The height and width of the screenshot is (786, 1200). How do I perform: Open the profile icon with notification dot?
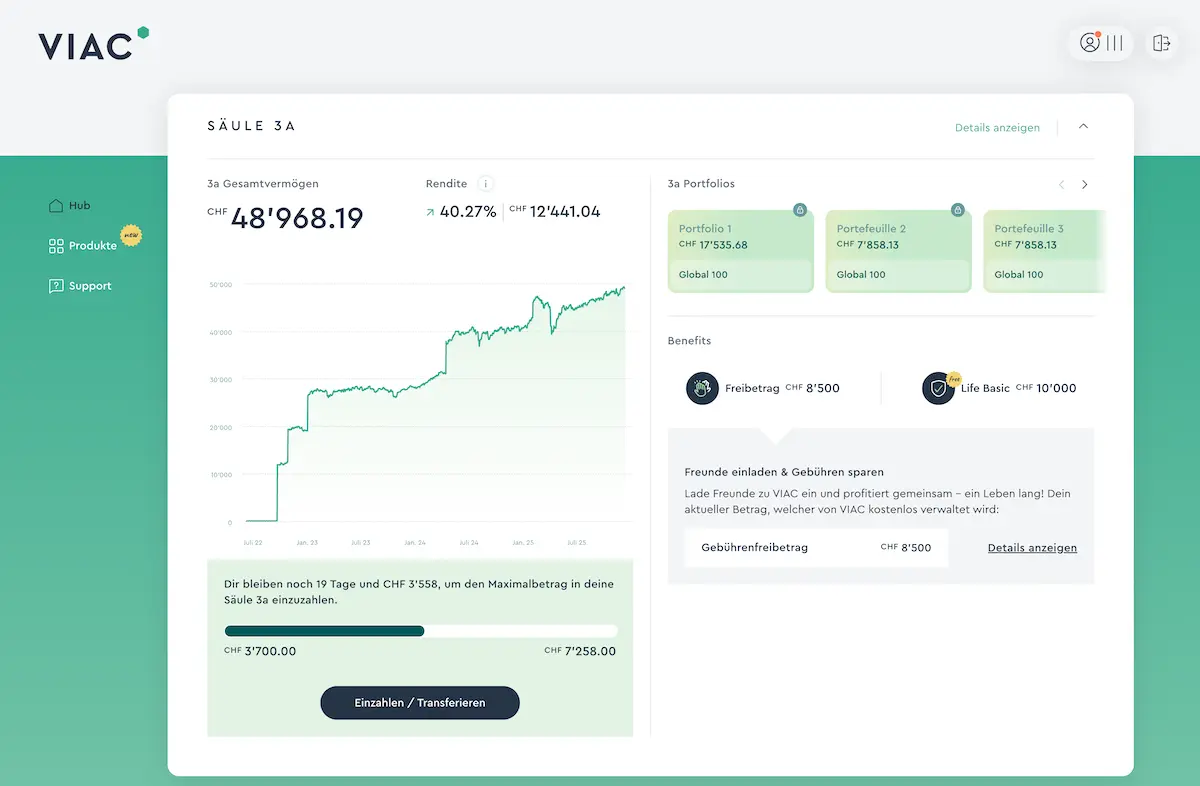[1090, 43]
